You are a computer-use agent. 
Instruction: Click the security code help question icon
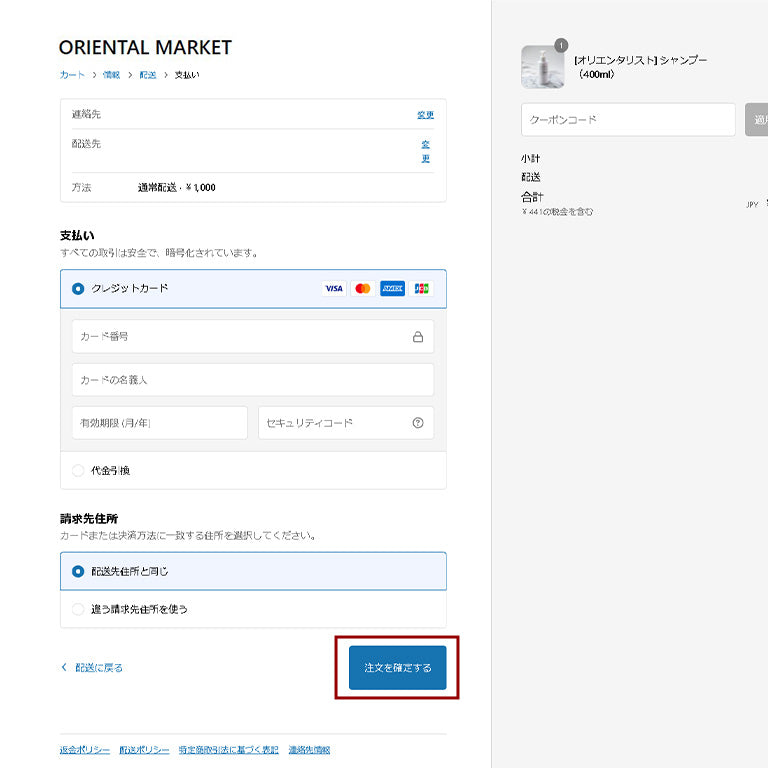[418, 423]
